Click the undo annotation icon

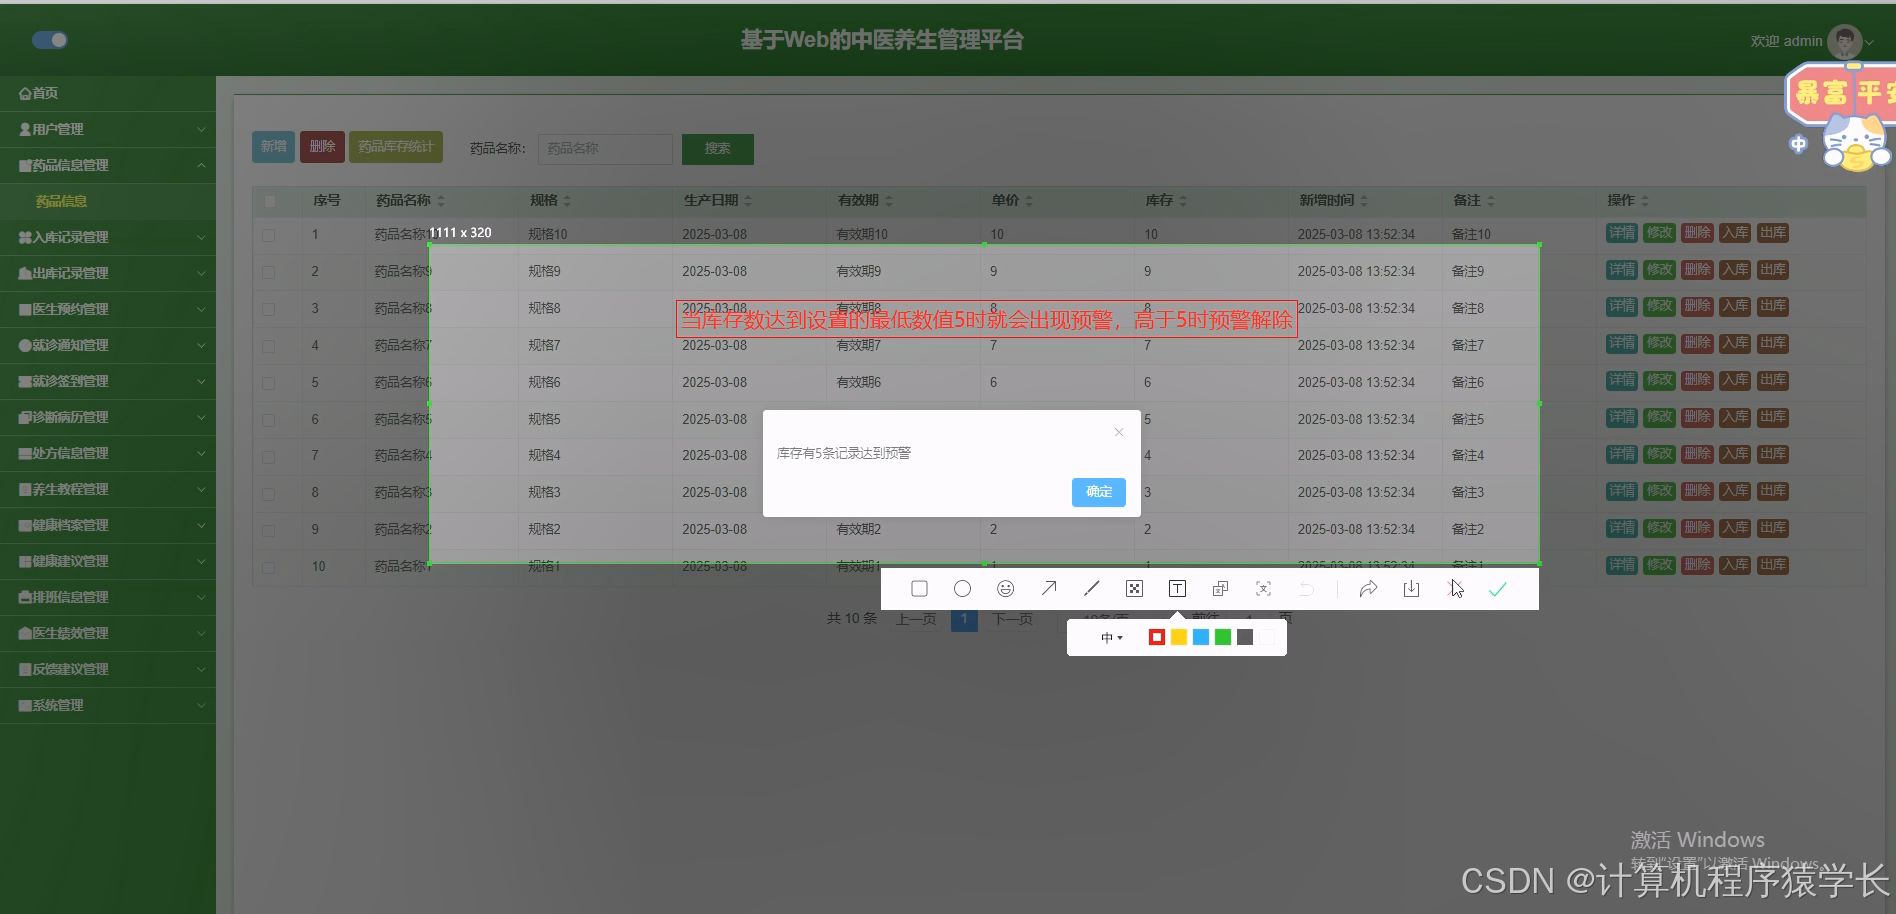point(1306,588)
